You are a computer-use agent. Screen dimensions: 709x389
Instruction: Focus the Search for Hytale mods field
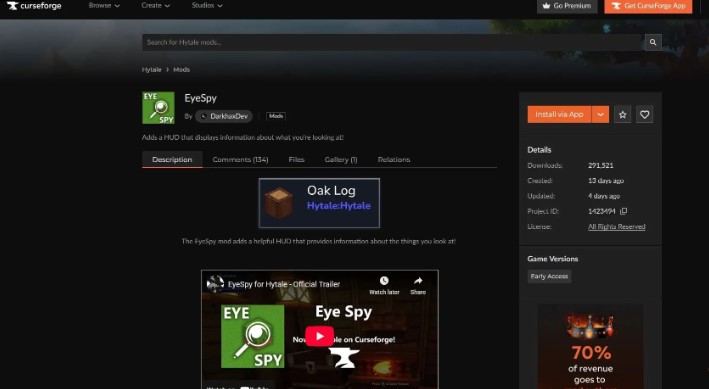click(392, 43)
